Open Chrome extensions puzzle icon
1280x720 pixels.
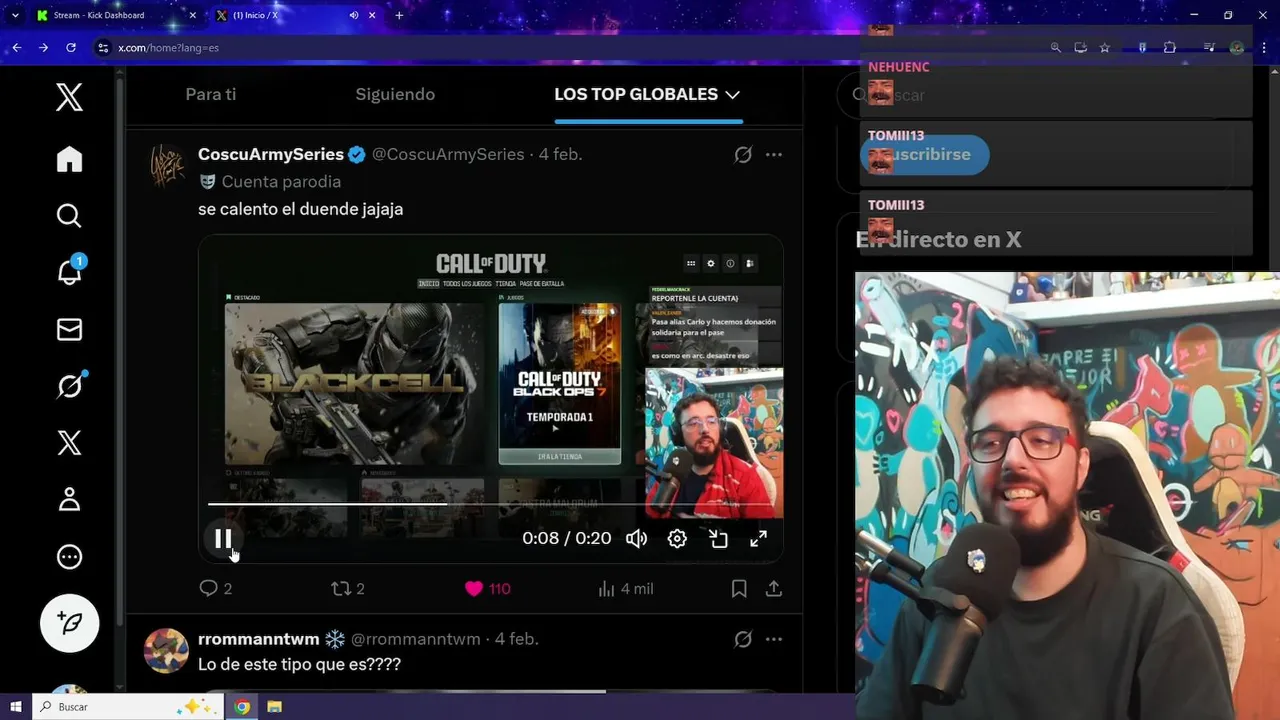point(1170,47)
